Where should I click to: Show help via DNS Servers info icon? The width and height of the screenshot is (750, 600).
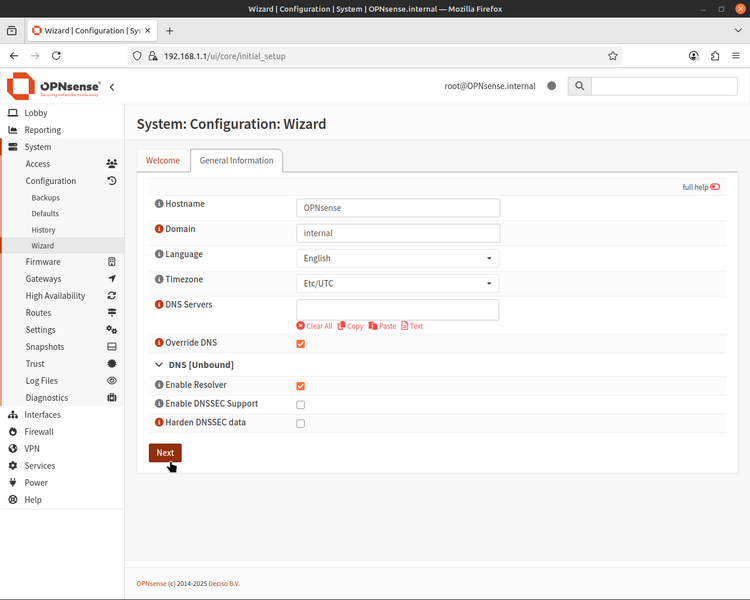pos(159,304)
